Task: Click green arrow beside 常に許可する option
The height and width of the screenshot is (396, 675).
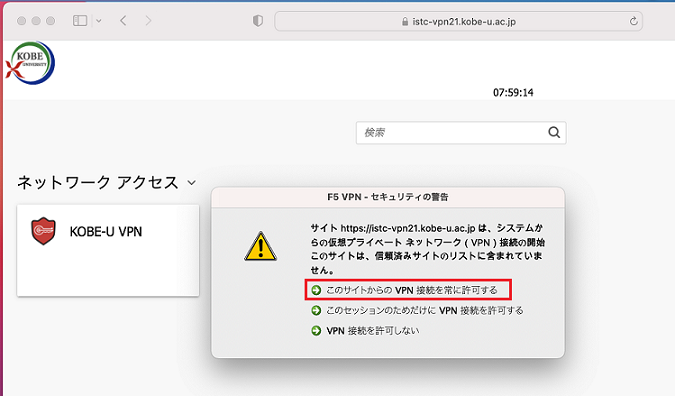Action: 316,290
